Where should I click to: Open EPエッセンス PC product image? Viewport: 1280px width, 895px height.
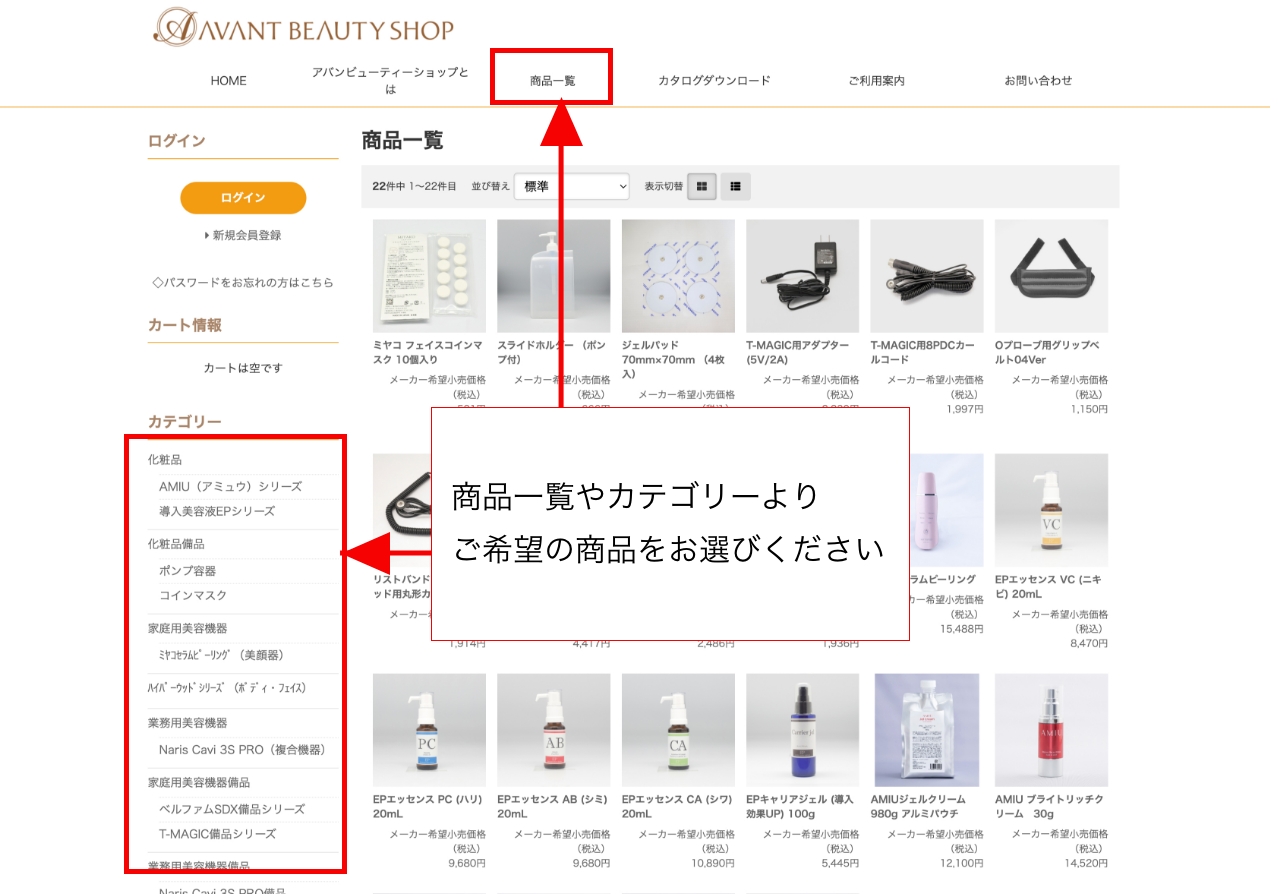(x=429, y=730)
